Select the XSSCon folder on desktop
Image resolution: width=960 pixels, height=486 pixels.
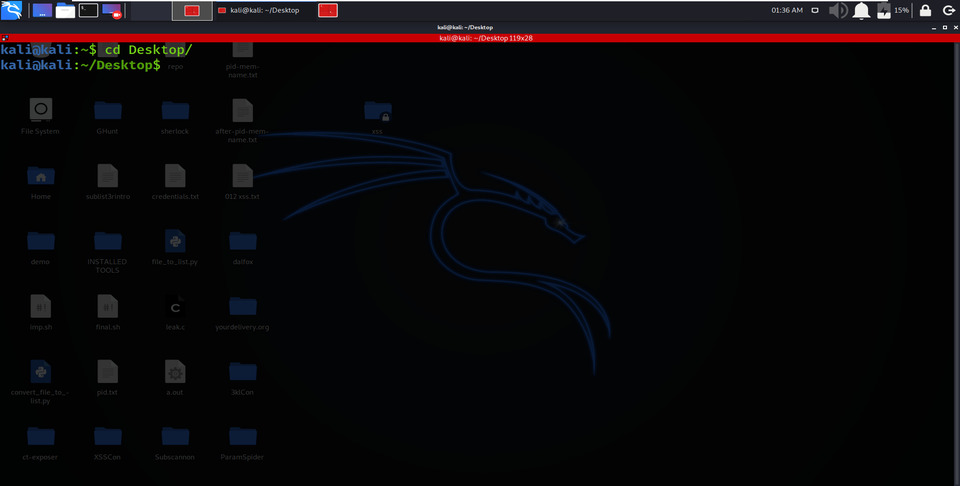pyautogui.click(x=108, y=443)
